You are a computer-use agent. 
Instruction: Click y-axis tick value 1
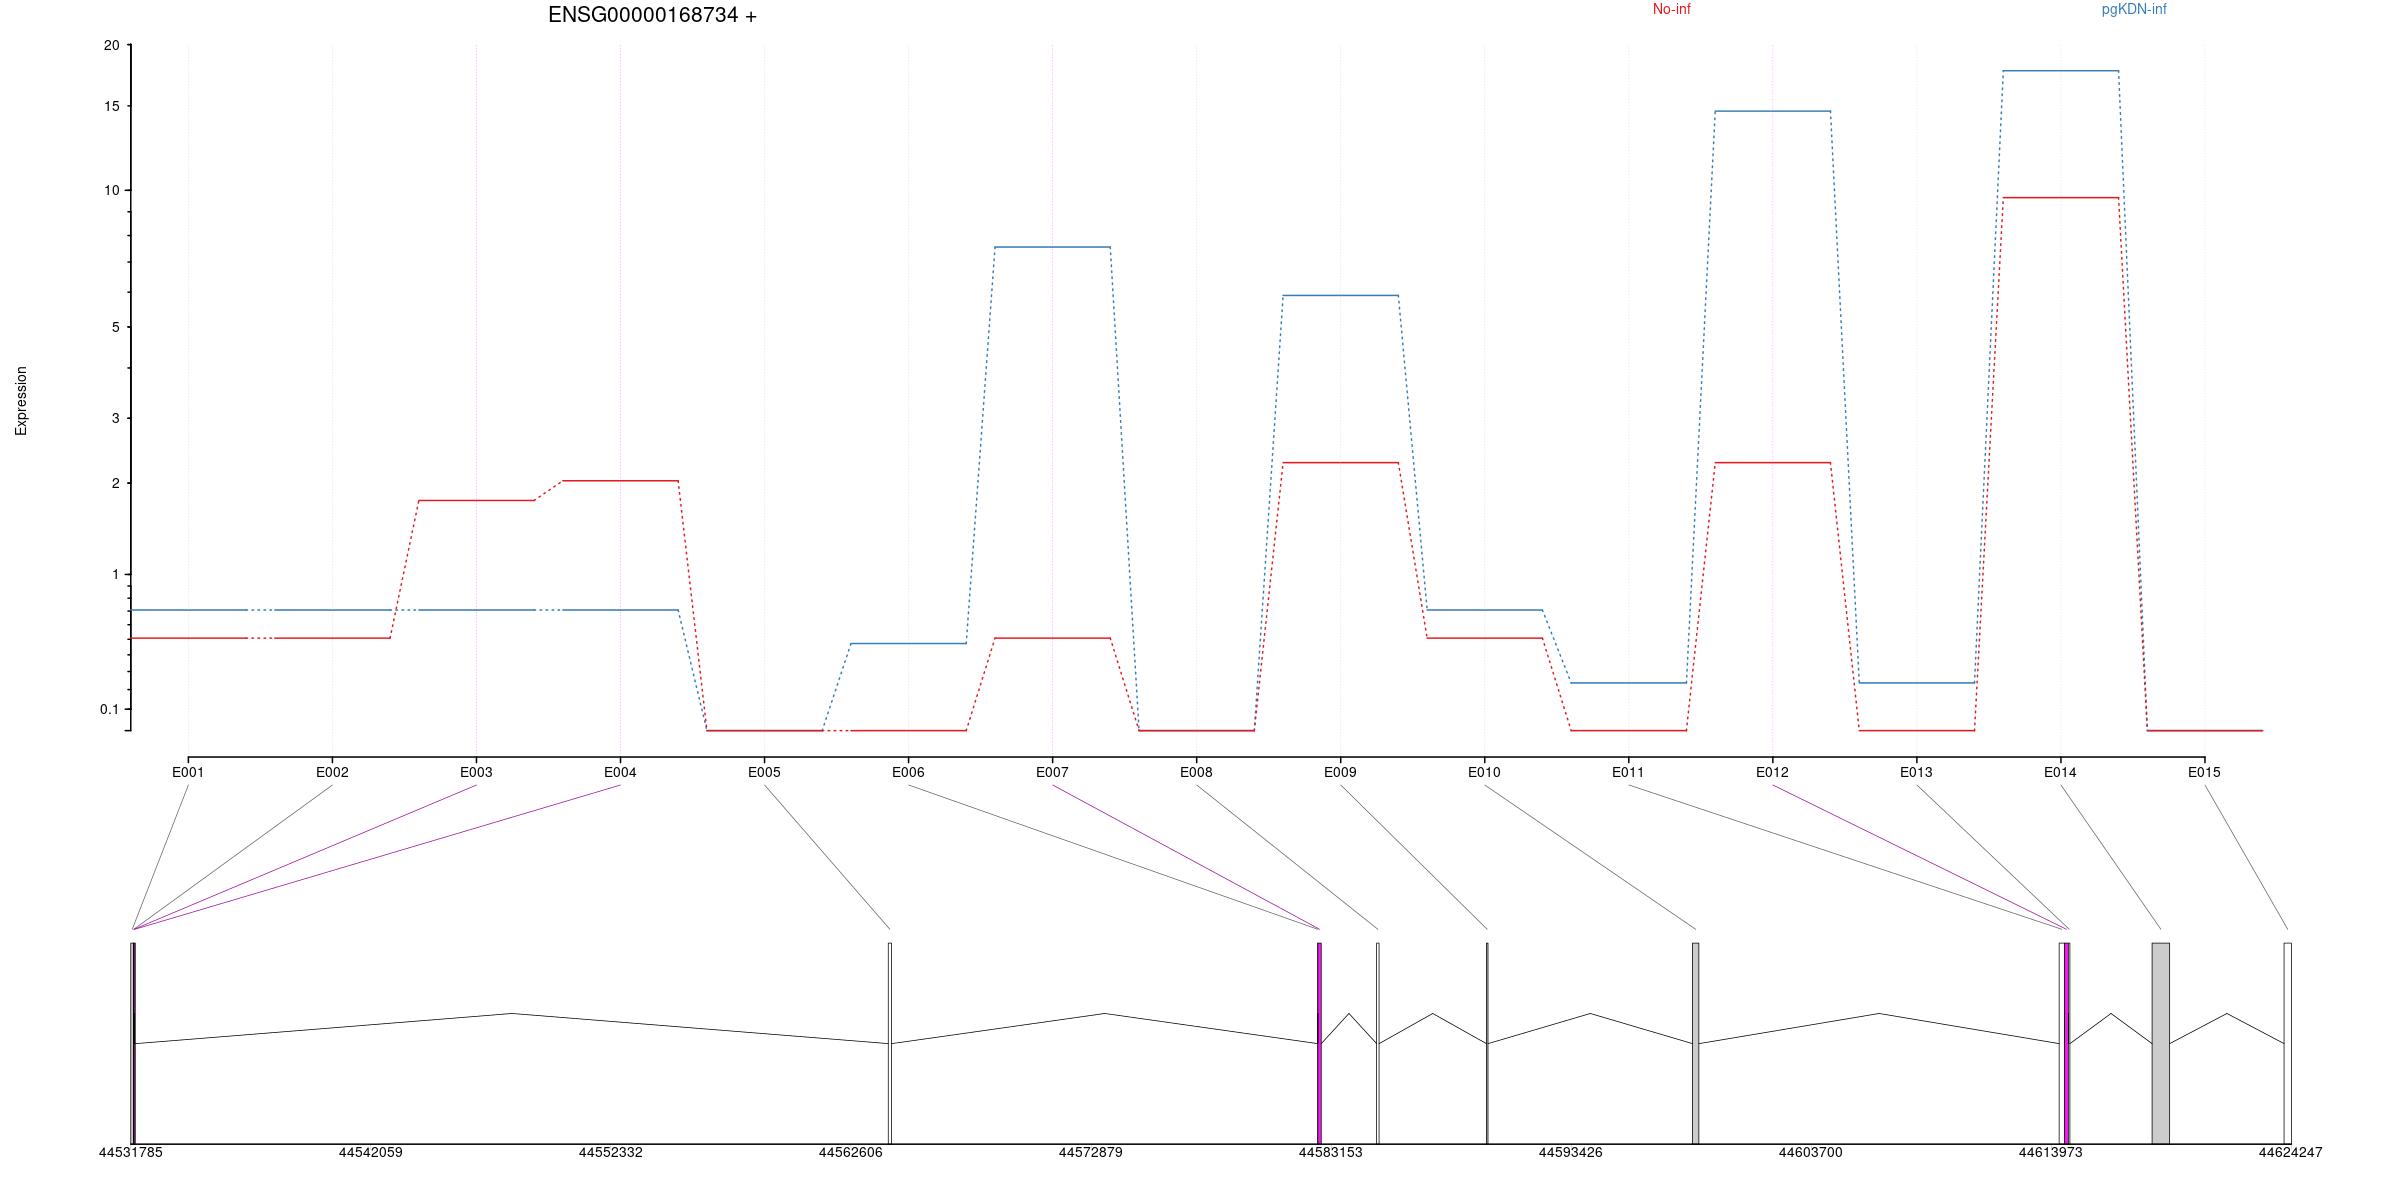(x=115, y=574)
